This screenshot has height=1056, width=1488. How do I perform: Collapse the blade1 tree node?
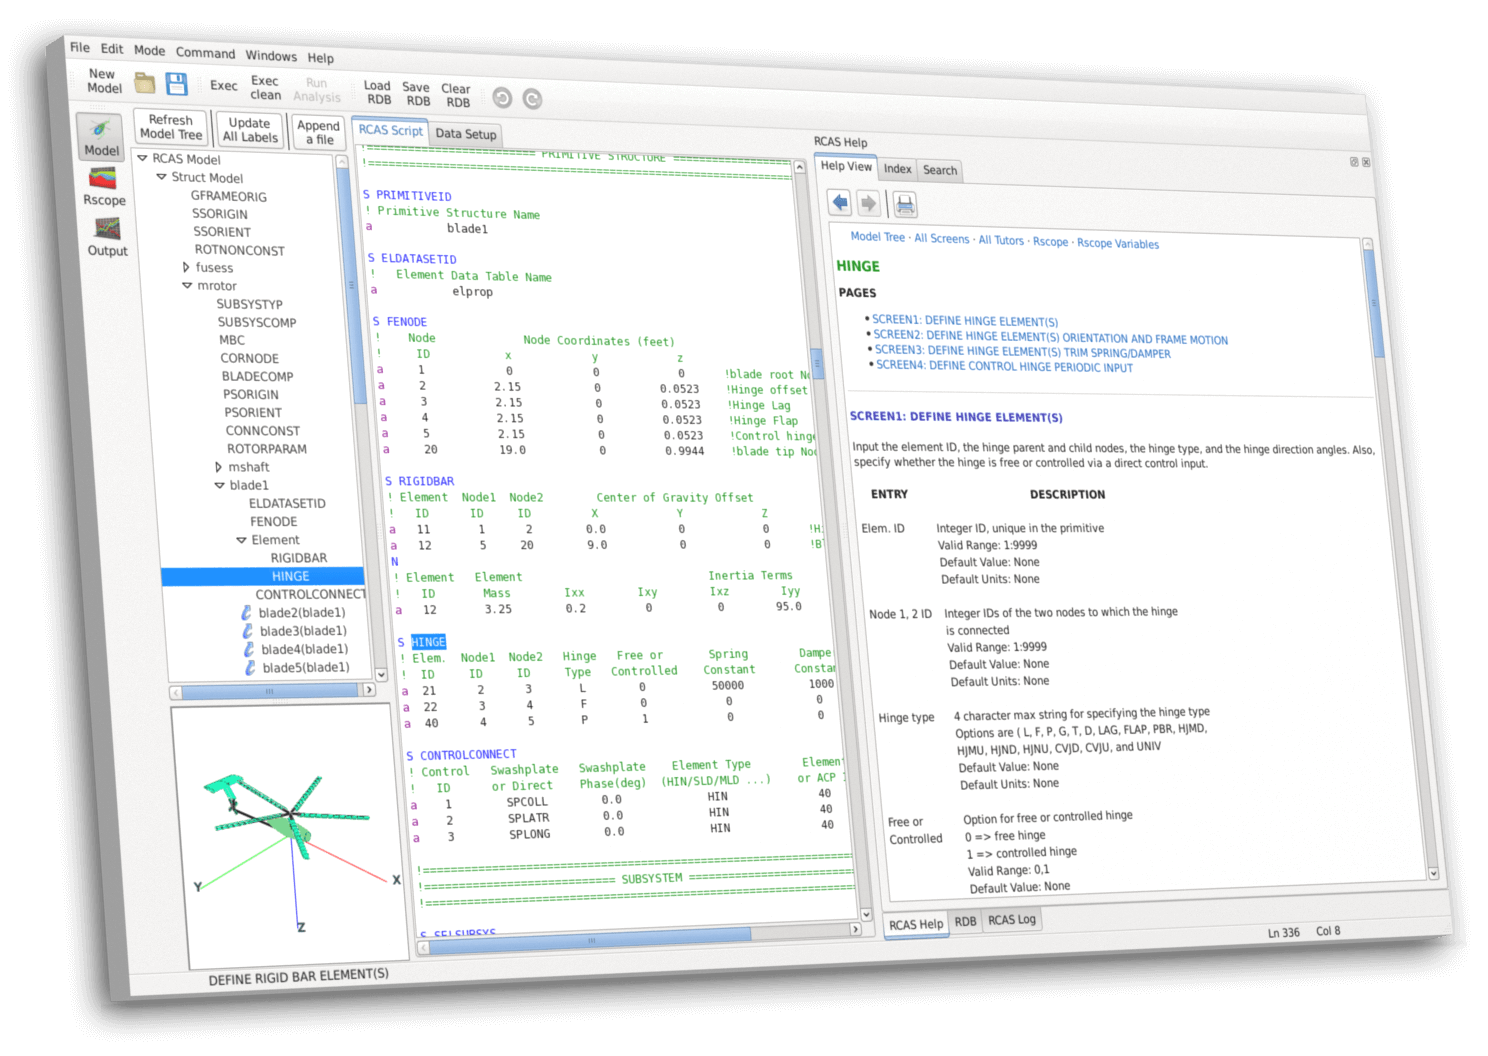point(219,485)
